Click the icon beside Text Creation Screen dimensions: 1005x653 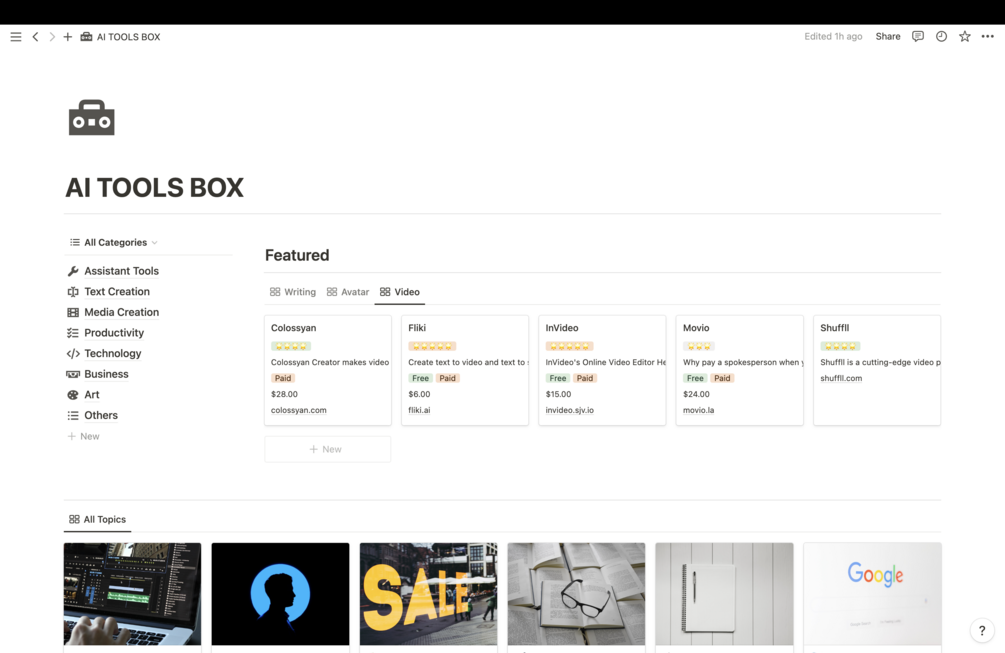pos(73,292)
